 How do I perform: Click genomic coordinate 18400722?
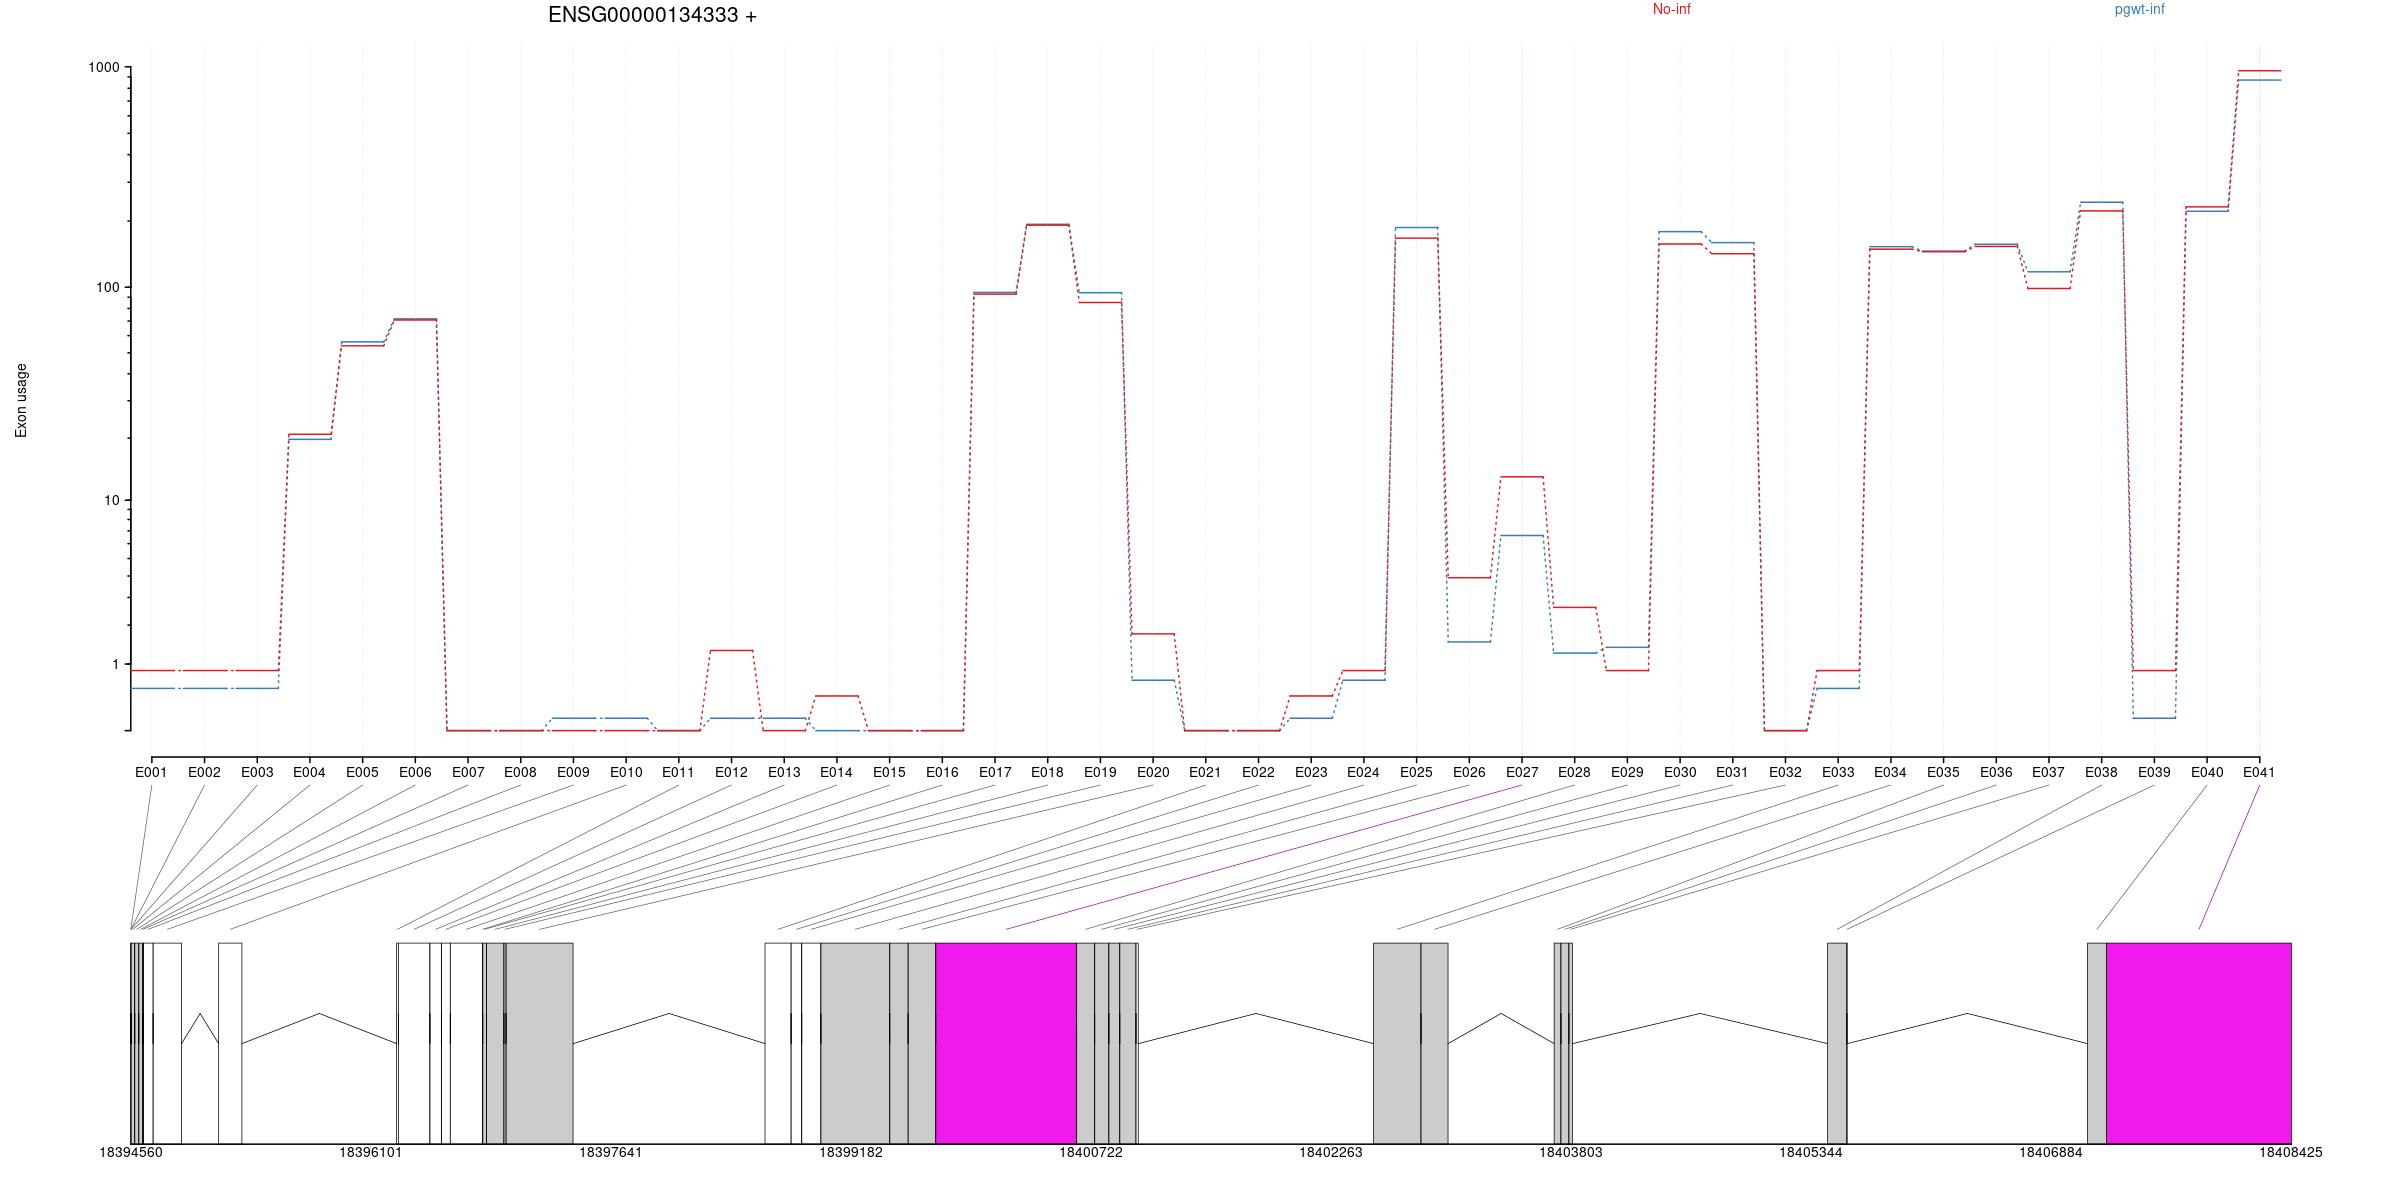pyautogui.click(x=1091, y=1153)
